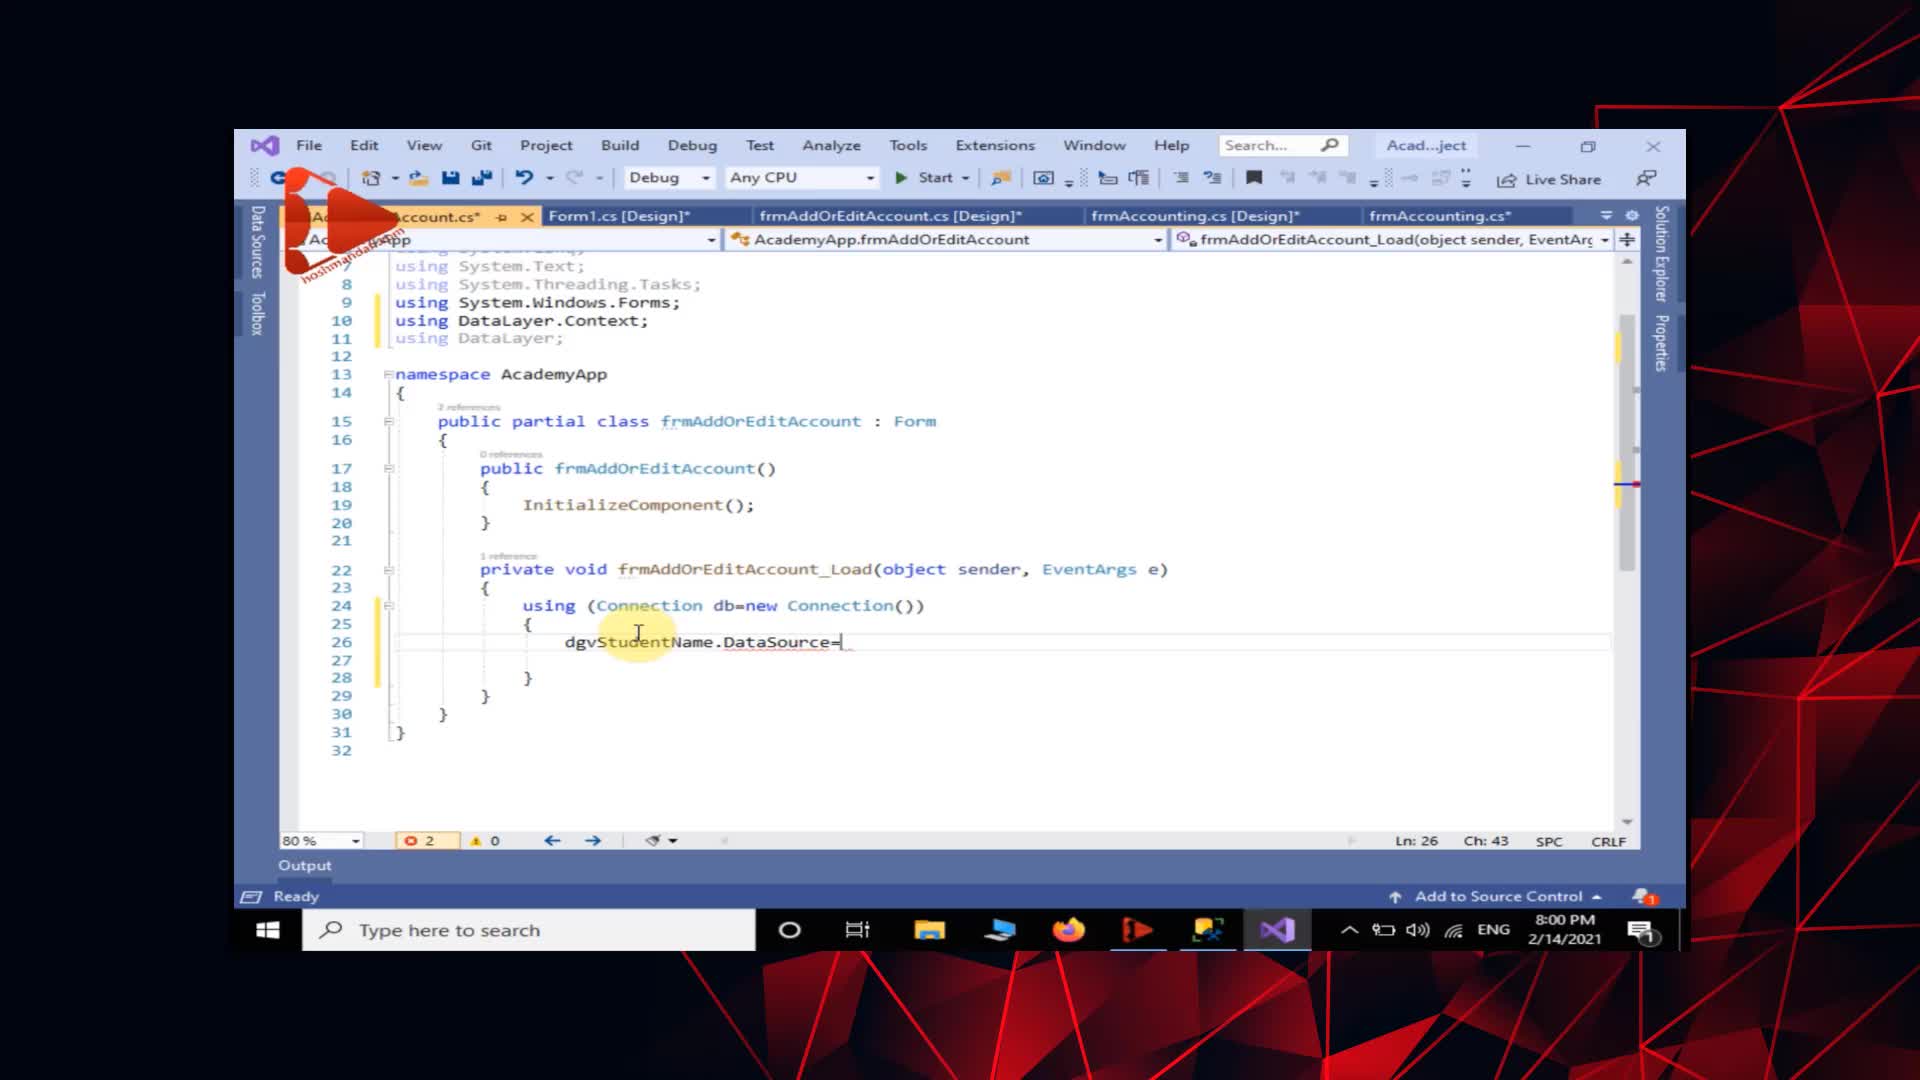Click the green Start debugging button
The image size is (1920, 1080).
901,178
